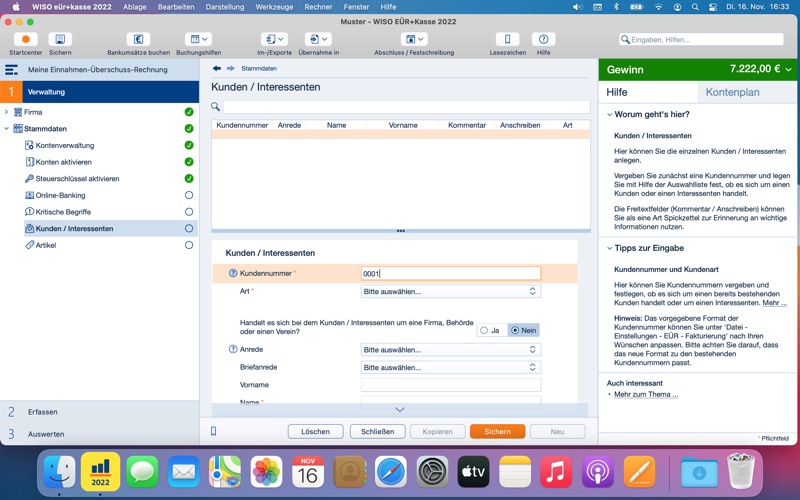Screen dimensions: 800x500
Task: Open the Rechner menu
Action: point(318,7)
